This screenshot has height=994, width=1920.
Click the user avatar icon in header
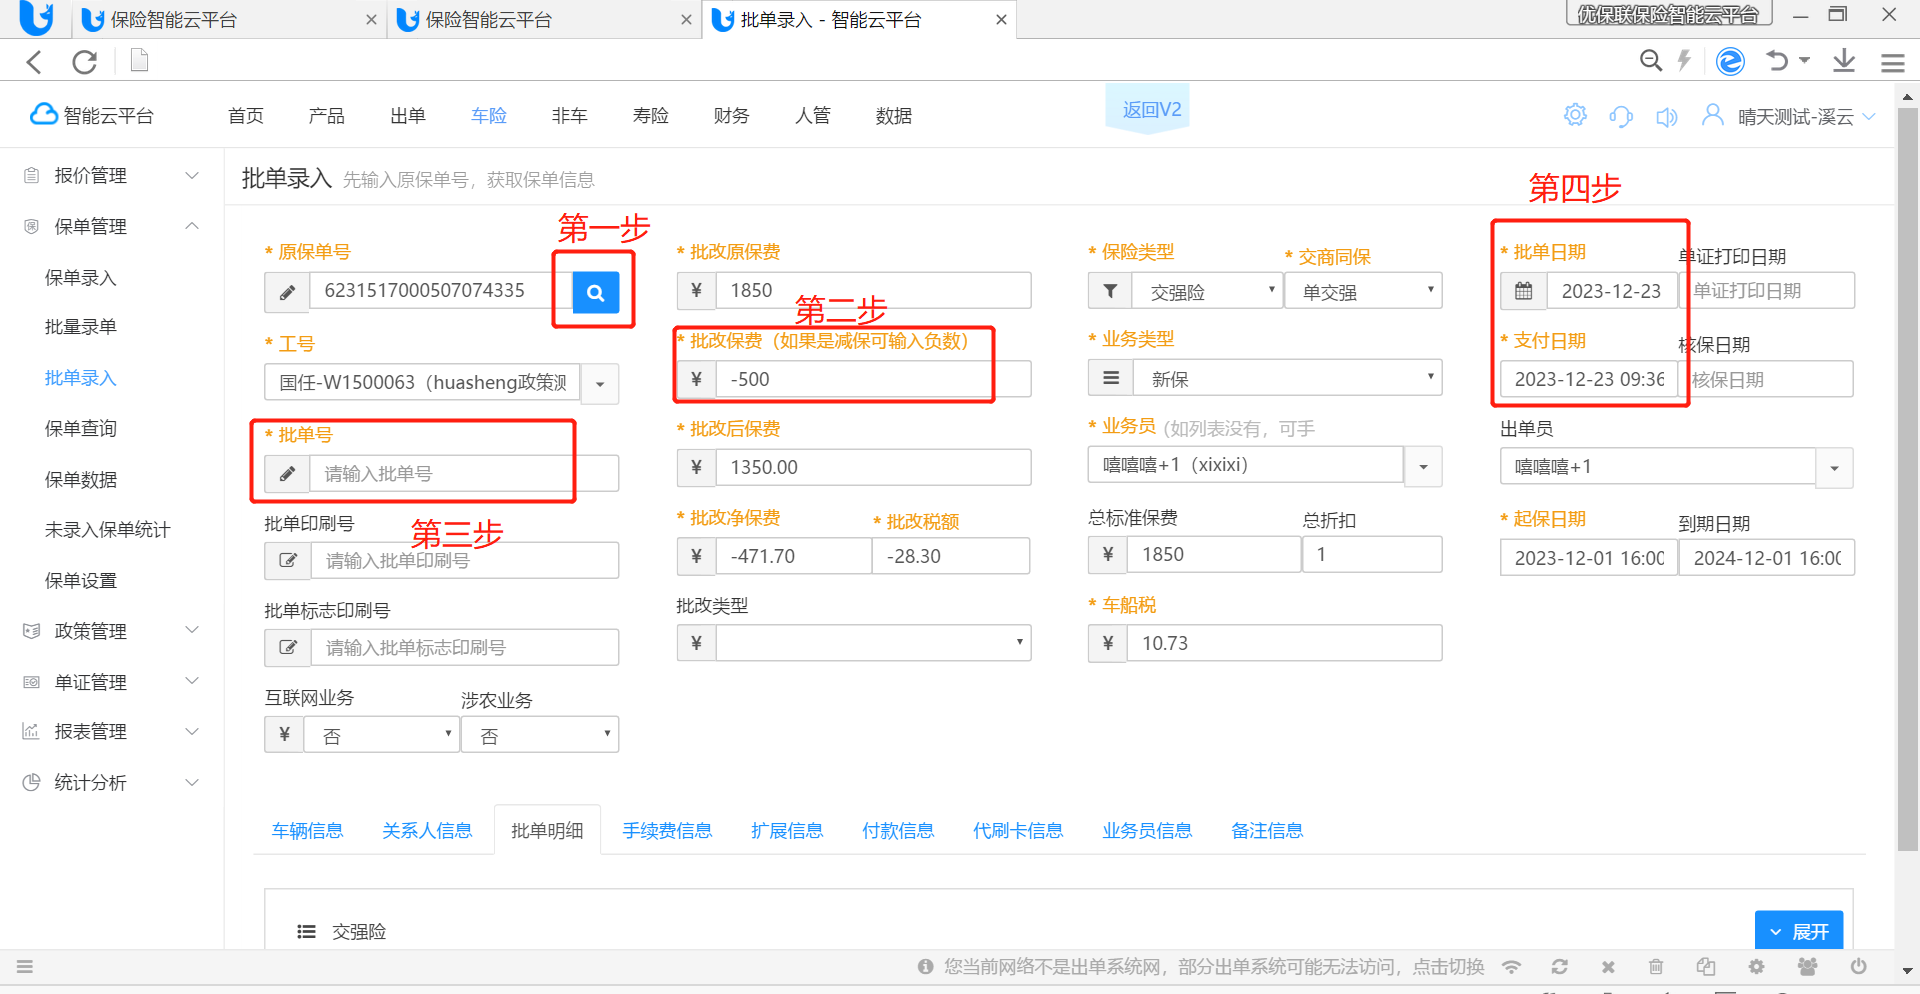tap(1713, 115)
